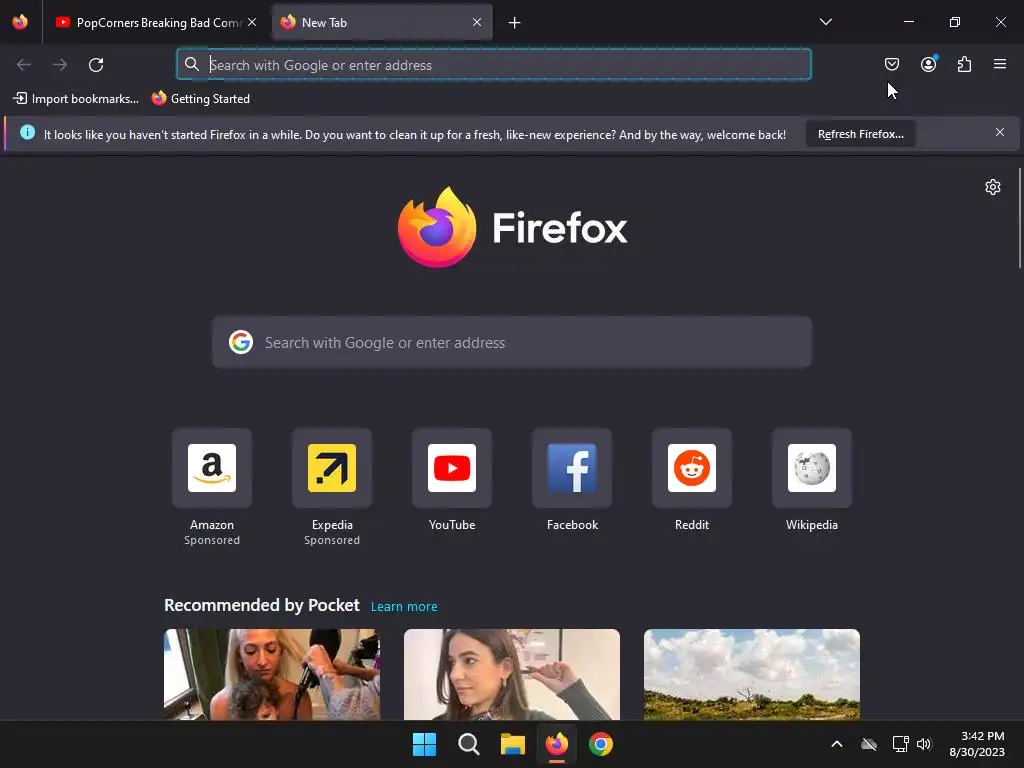
Task: Close the New Tab tab
Action: point(477,22)
